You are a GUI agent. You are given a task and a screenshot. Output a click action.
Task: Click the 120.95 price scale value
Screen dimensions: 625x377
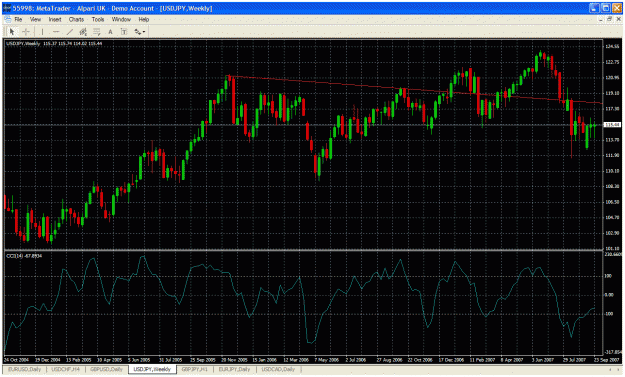(612, 78)
